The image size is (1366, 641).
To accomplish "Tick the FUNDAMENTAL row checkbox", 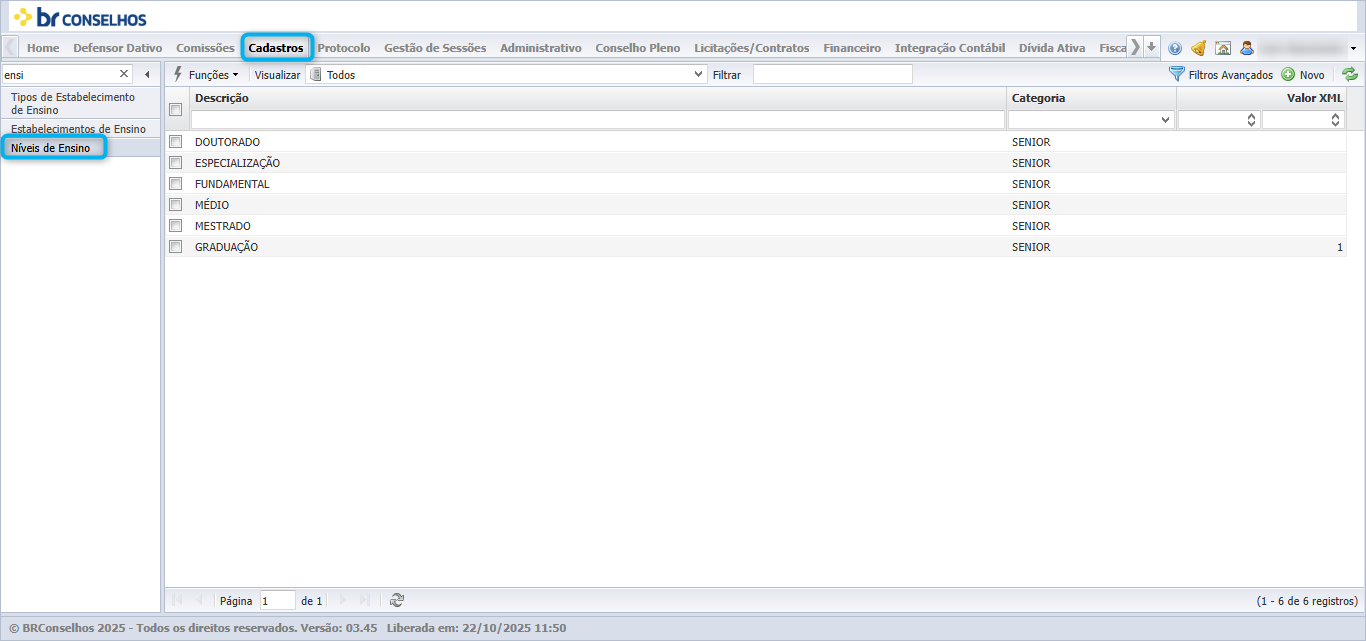I will (176, 184).
